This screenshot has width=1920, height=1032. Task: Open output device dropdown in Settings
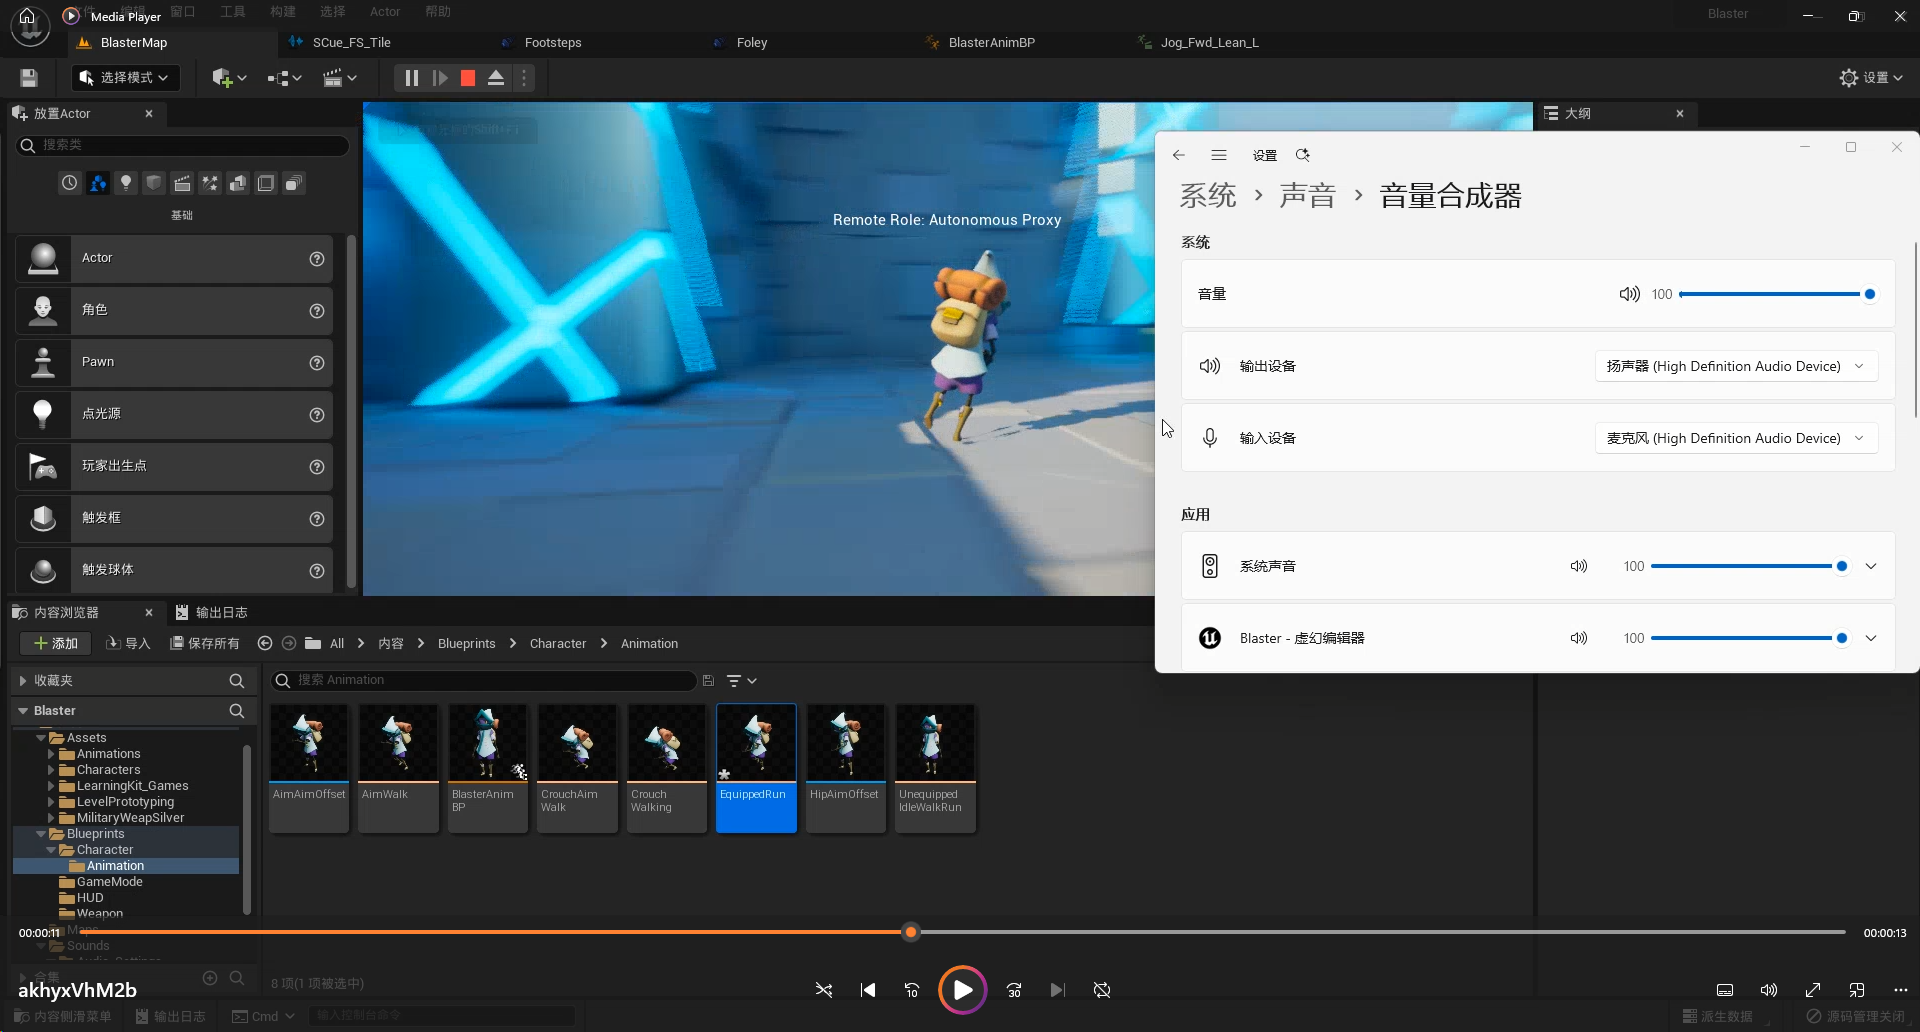coord(1736,366)
